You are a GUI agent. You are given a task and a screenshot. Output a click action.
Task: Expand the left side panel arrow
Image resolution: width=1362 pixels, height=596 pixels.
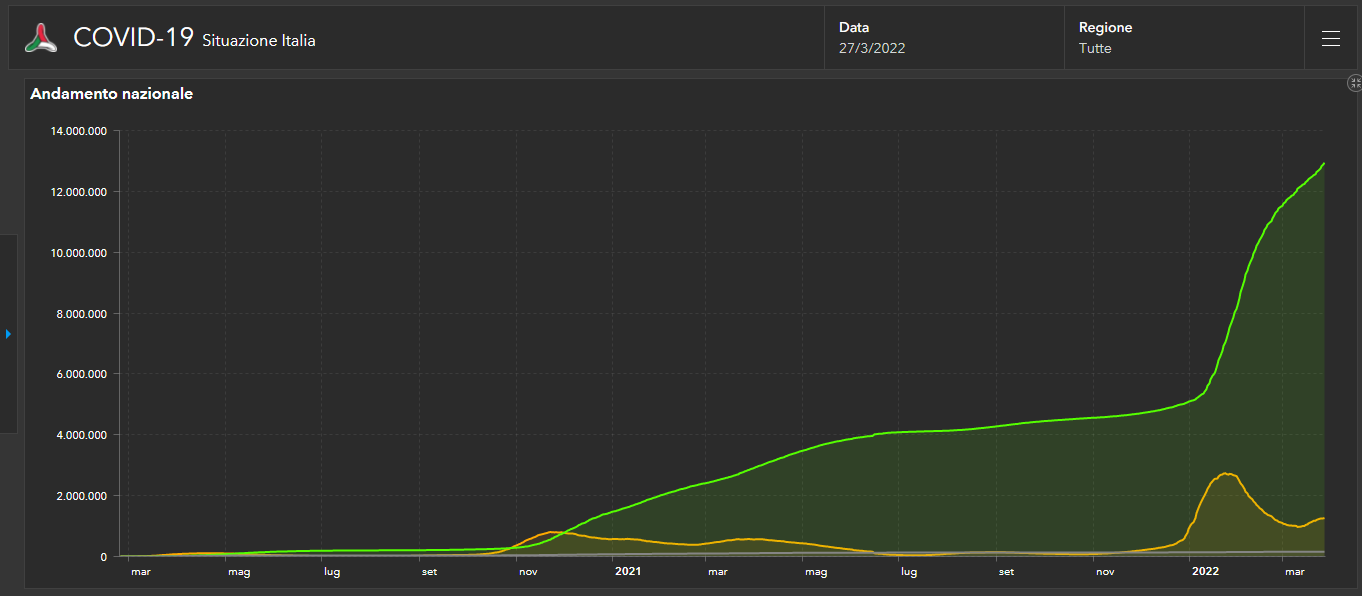click(8, 333)
